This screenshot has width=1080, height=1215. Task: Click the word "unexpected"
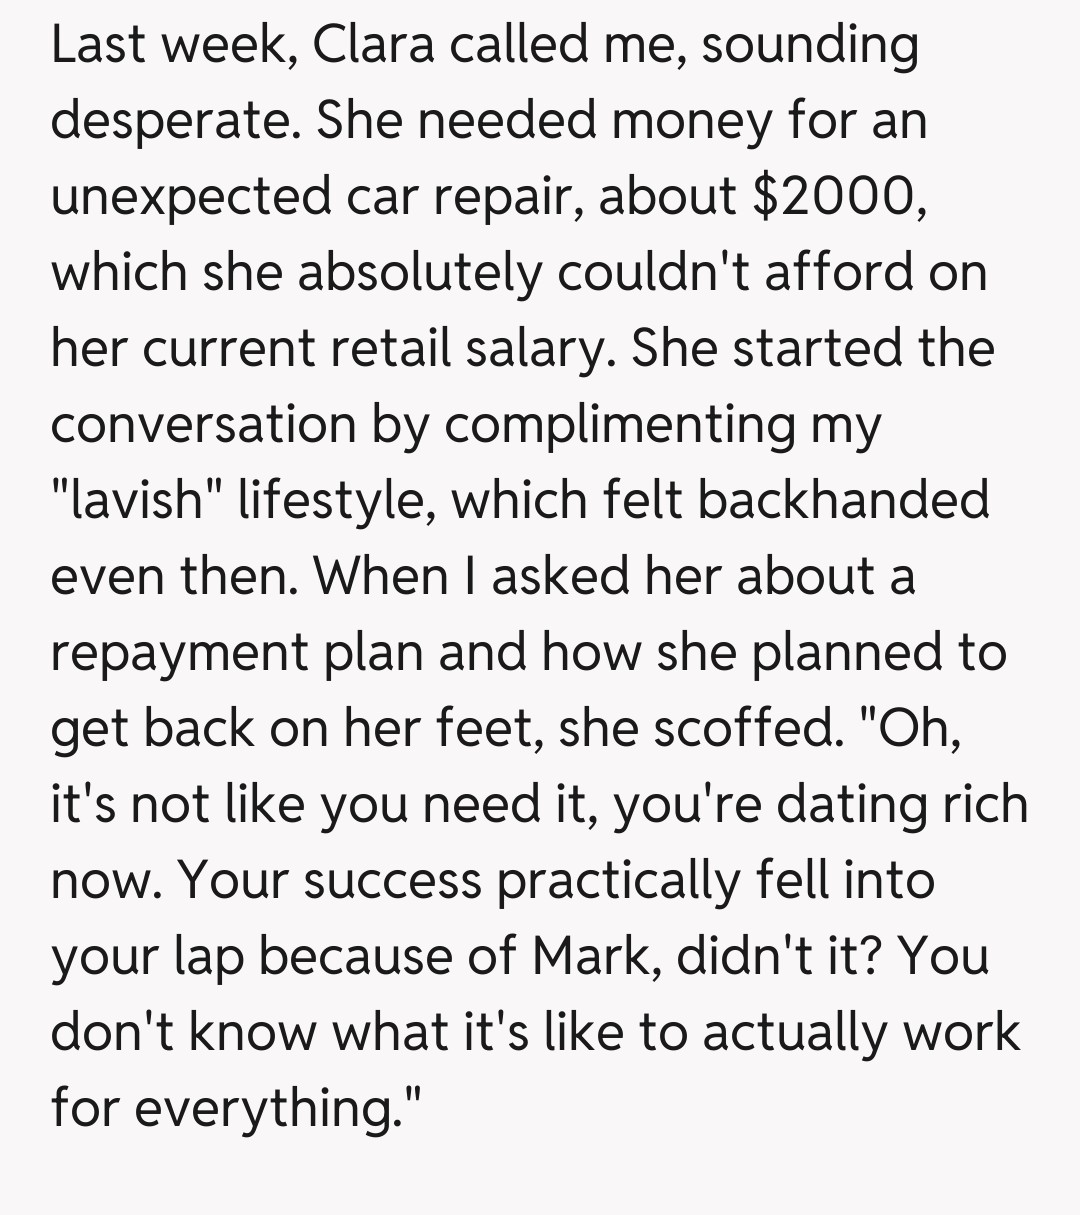point(191,197)
